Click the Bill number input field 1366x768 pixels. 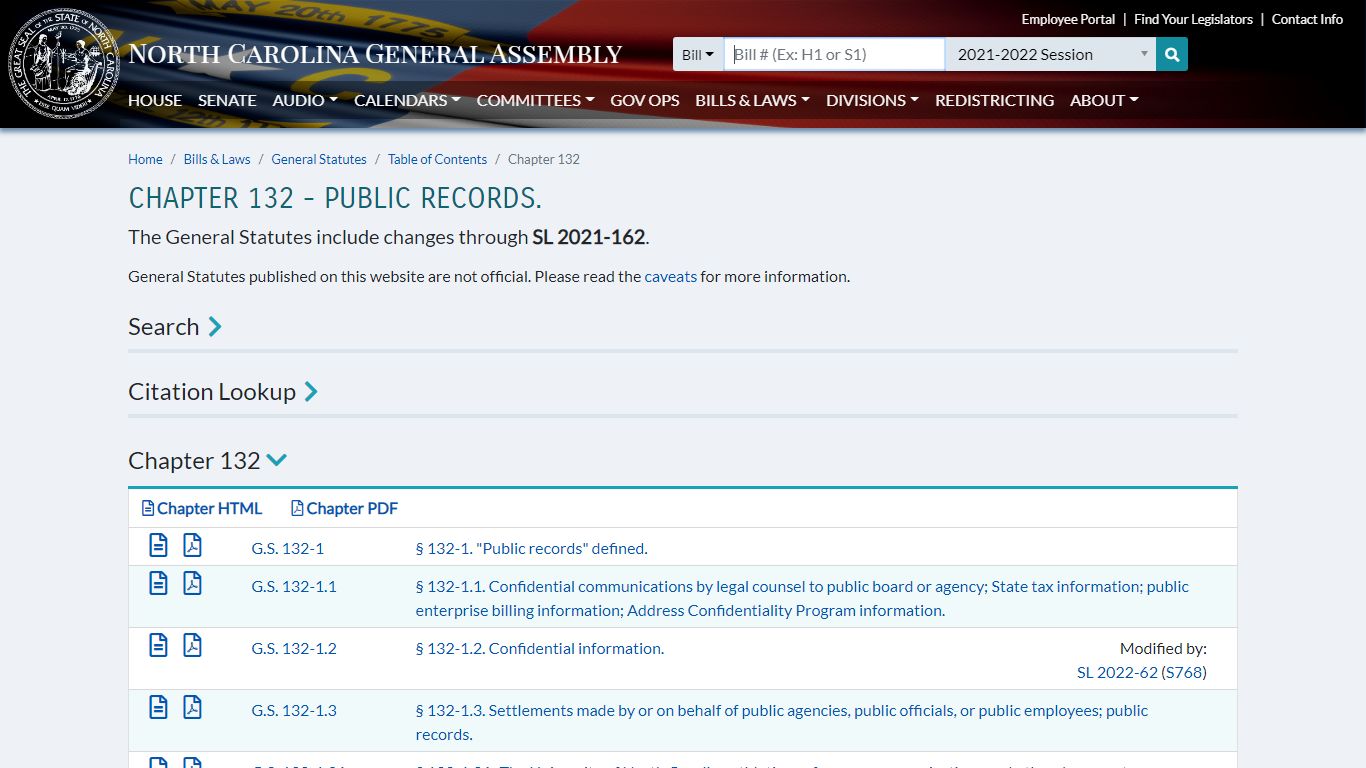[x=834, y=54]
